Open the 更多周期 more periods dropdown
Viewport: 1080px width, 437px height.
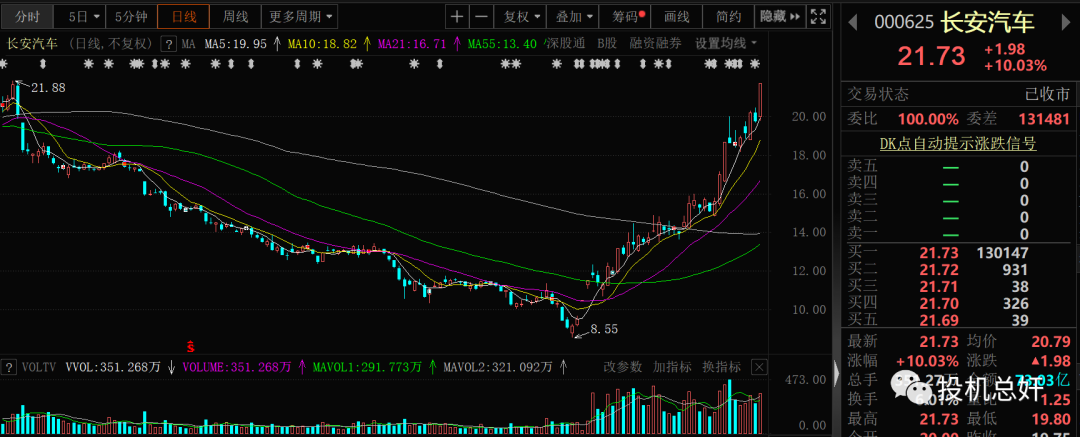click(x=302, y=16)
